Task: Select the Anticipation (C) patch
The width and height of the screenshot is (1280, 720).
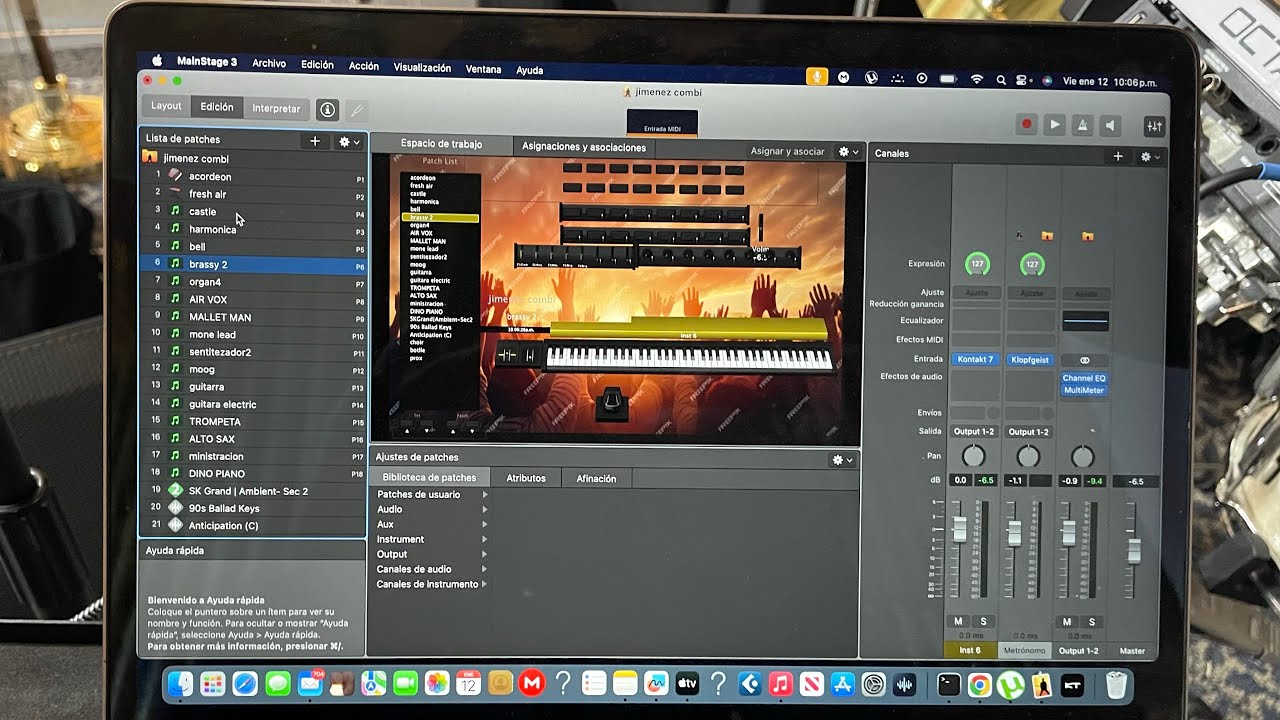Action: click(x=253, y=525)
